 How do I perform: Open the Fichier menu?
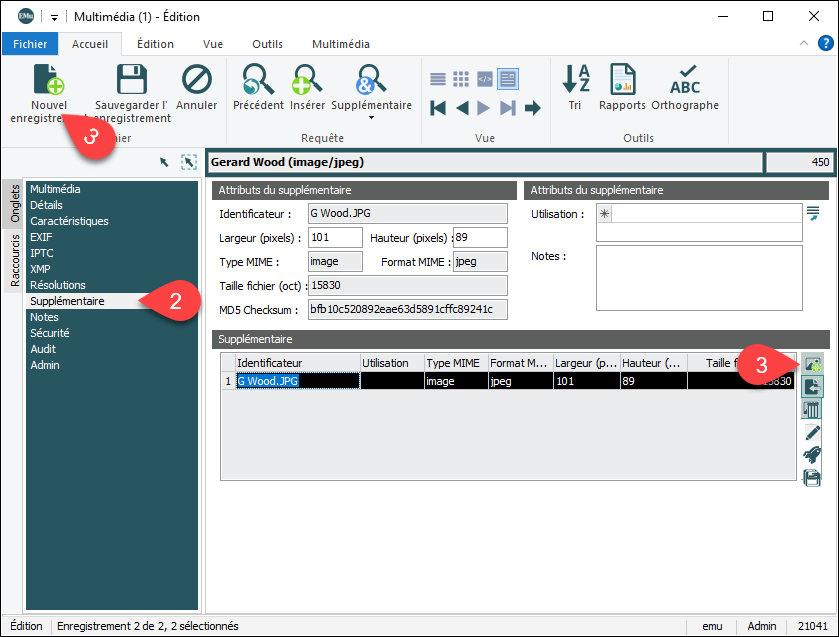(x=30, y=44)
